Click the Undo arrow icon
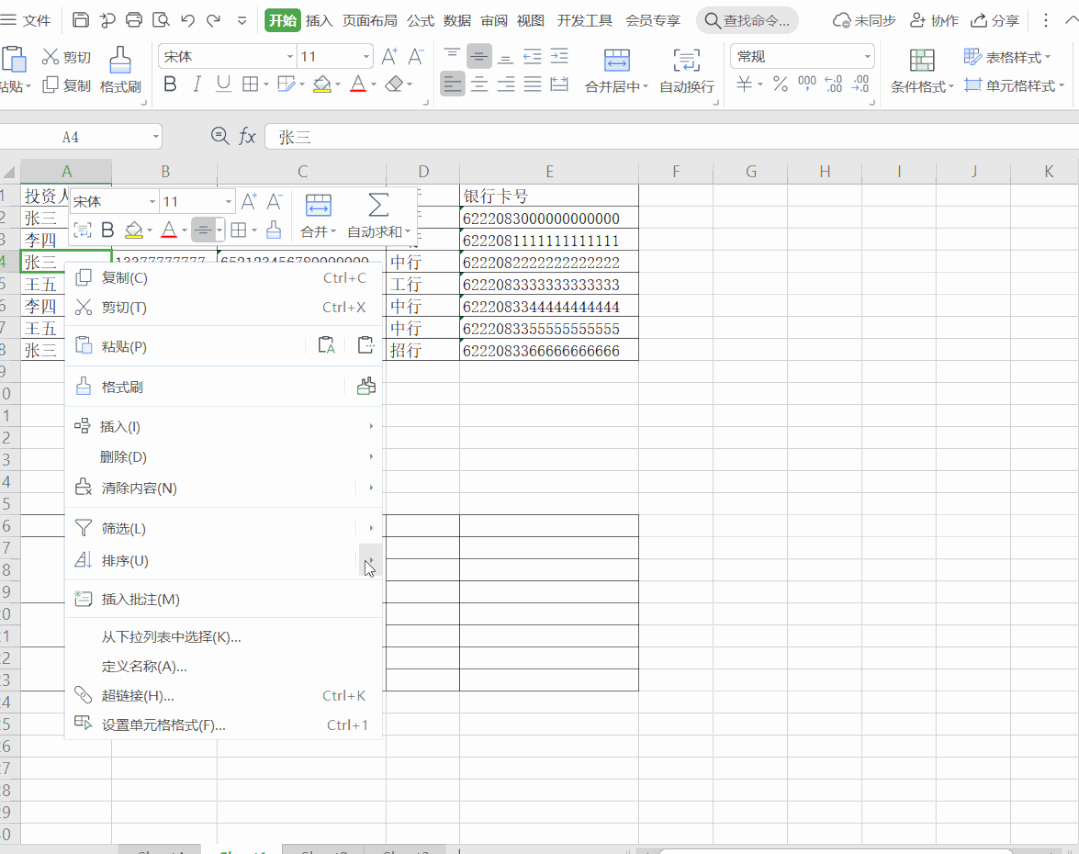This screenshot has height=854, width=1079. [x=187, y=21]
